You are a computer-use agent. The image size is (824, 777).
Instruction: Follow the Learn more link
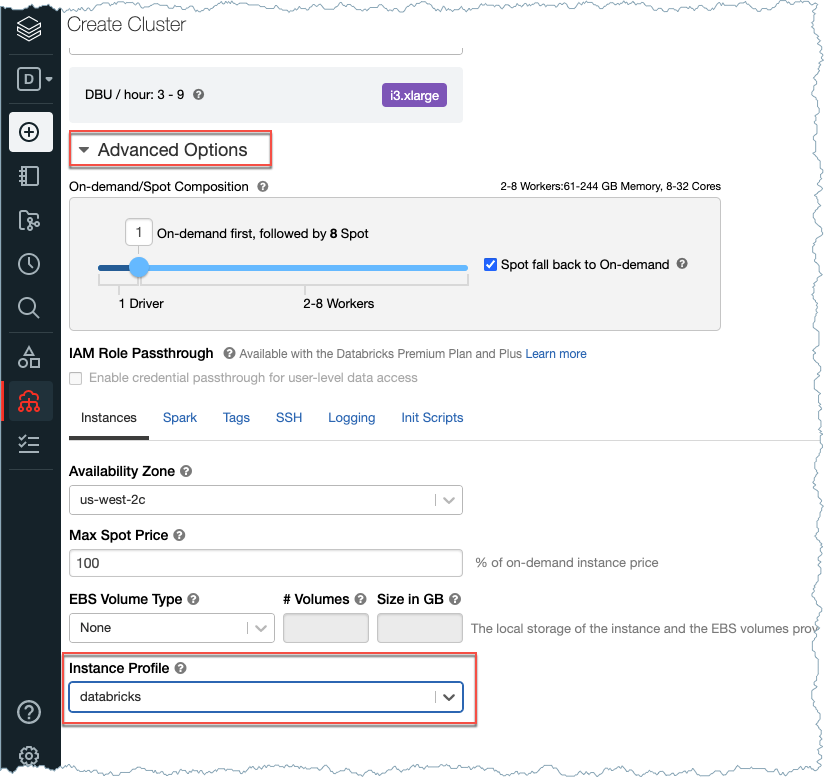556,354
